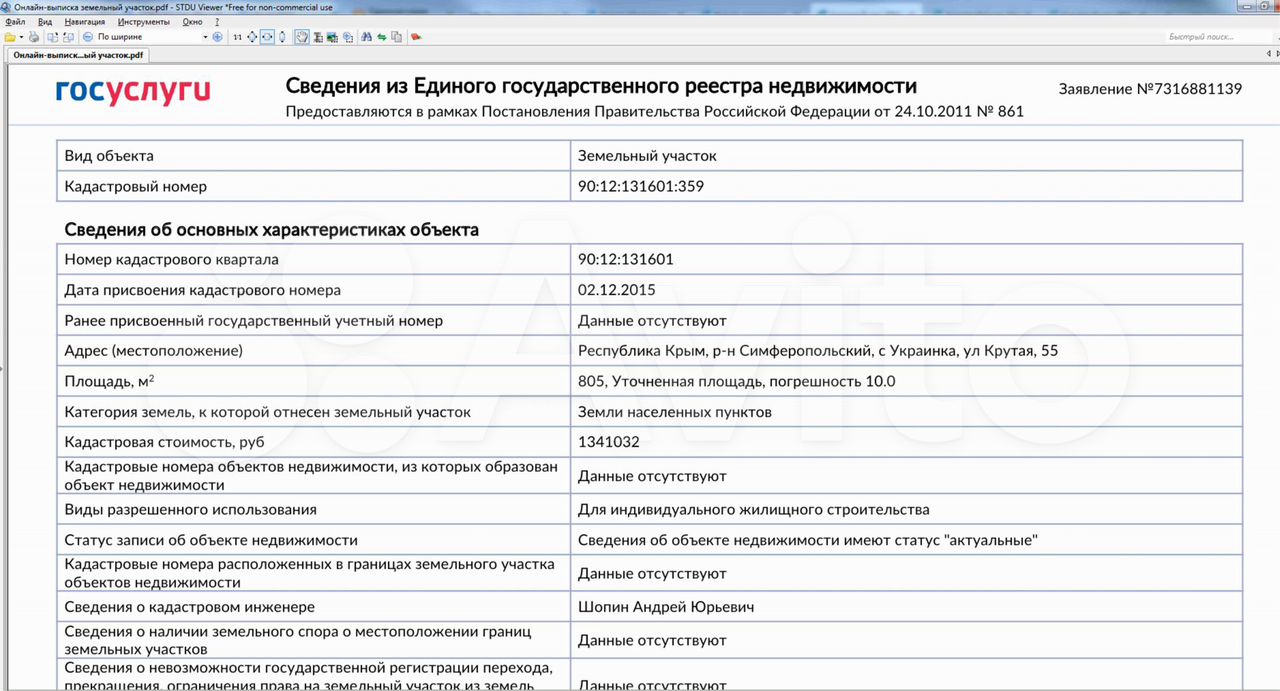The height and width of the screenshot is (691, 1280).
Task: Click the zoom selection tool icon
Action: (x=347, y=37)
